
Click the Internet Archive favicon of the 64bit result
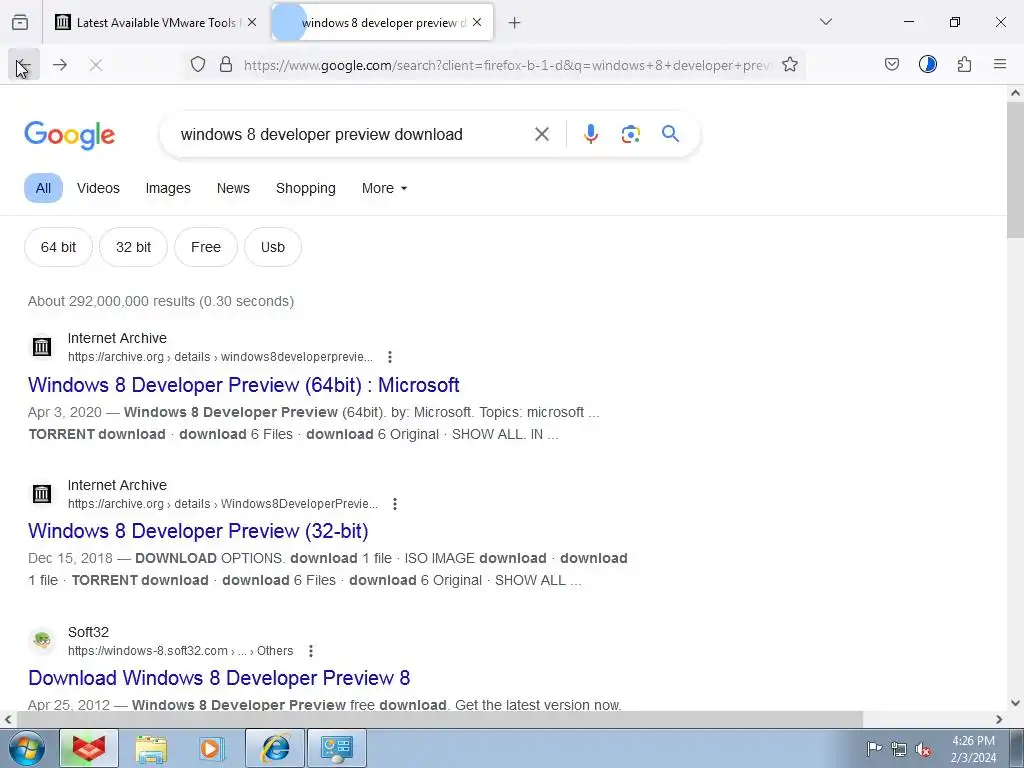click(x=42, y=347)
